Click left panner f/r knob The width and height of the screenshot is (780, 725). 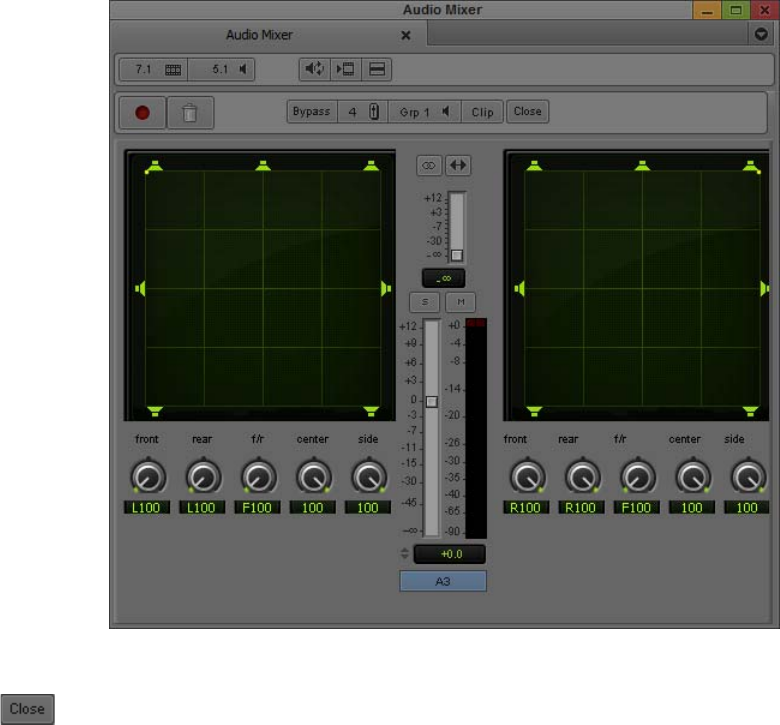[259, 477]
